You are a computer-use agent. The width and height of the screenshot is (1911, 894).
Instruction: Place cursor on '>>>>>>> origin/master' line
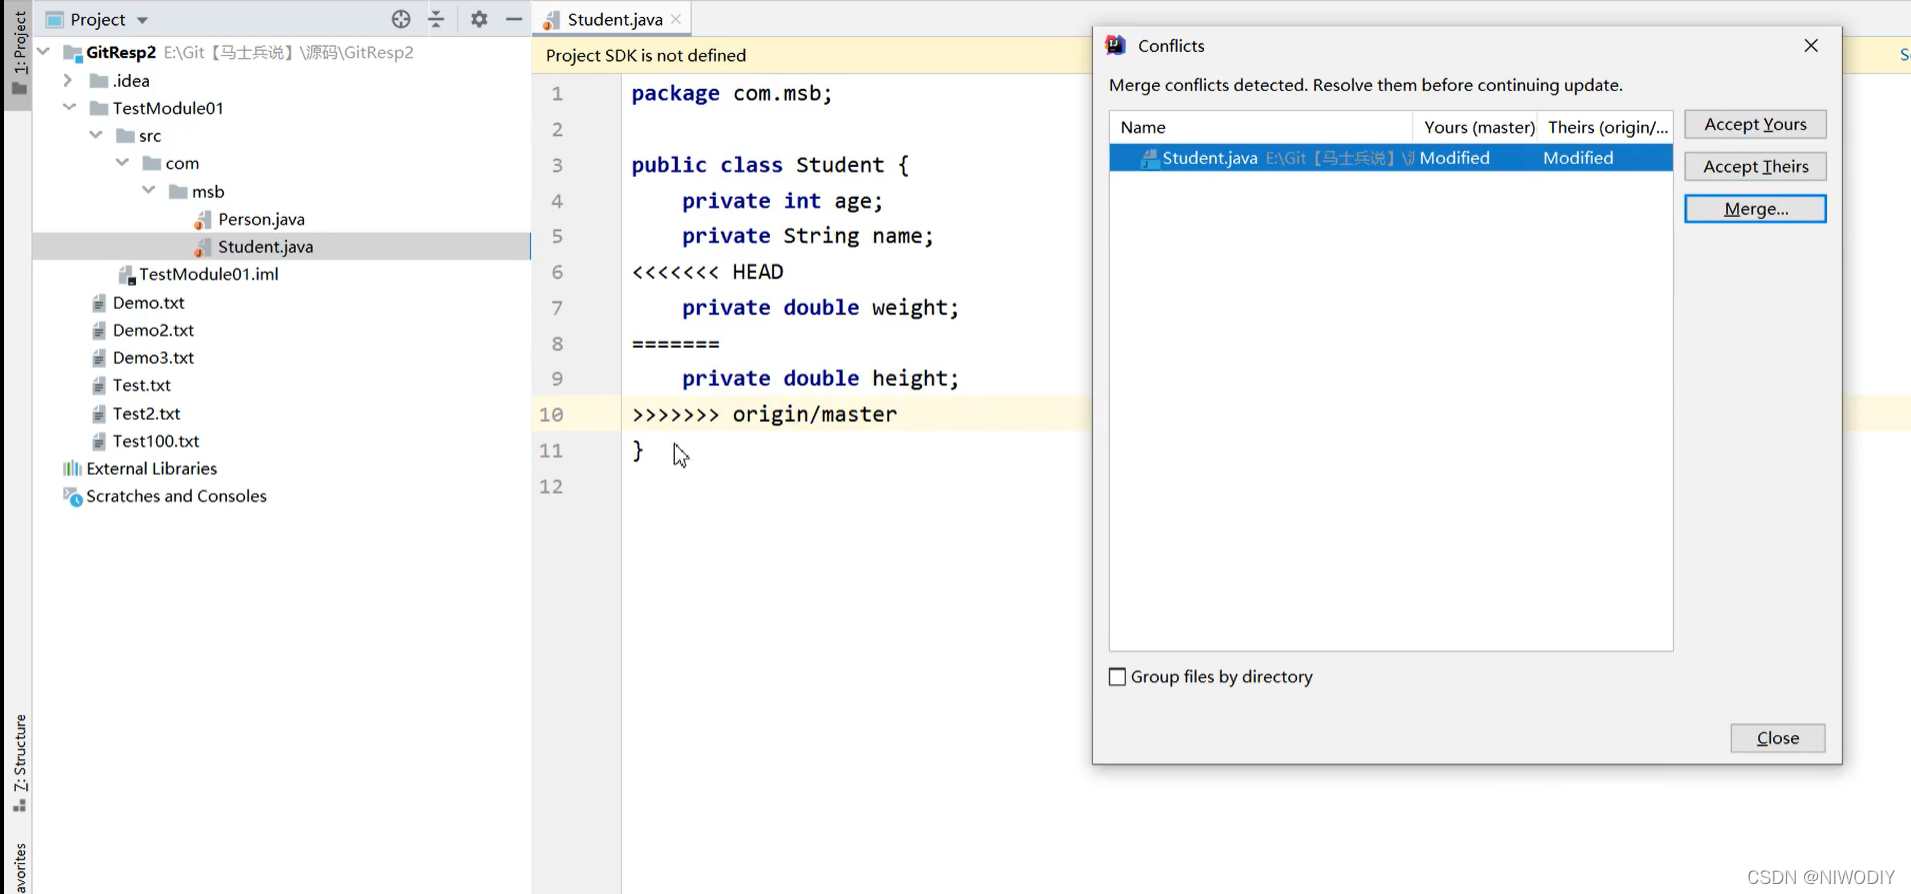click(x=764, y=414)
